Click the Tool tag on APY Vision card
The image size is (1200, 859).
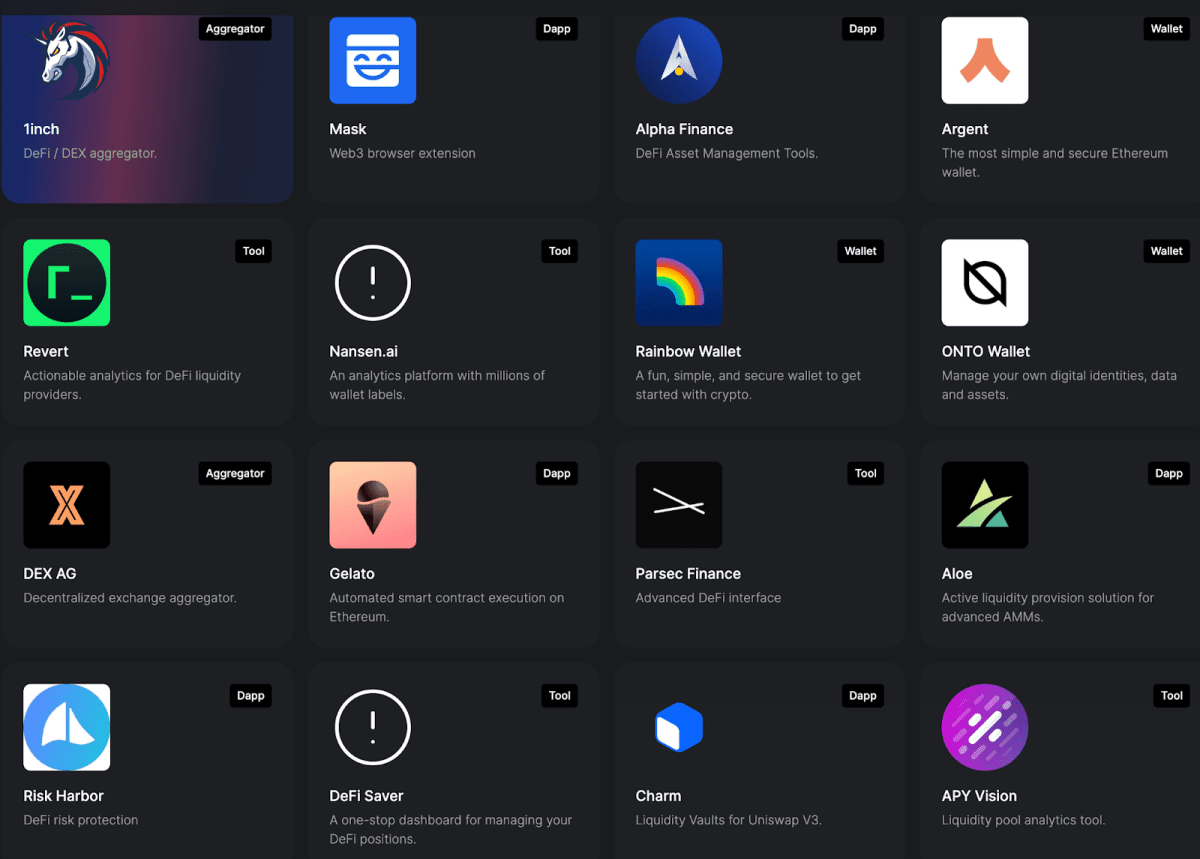[x=1172, y=695]
